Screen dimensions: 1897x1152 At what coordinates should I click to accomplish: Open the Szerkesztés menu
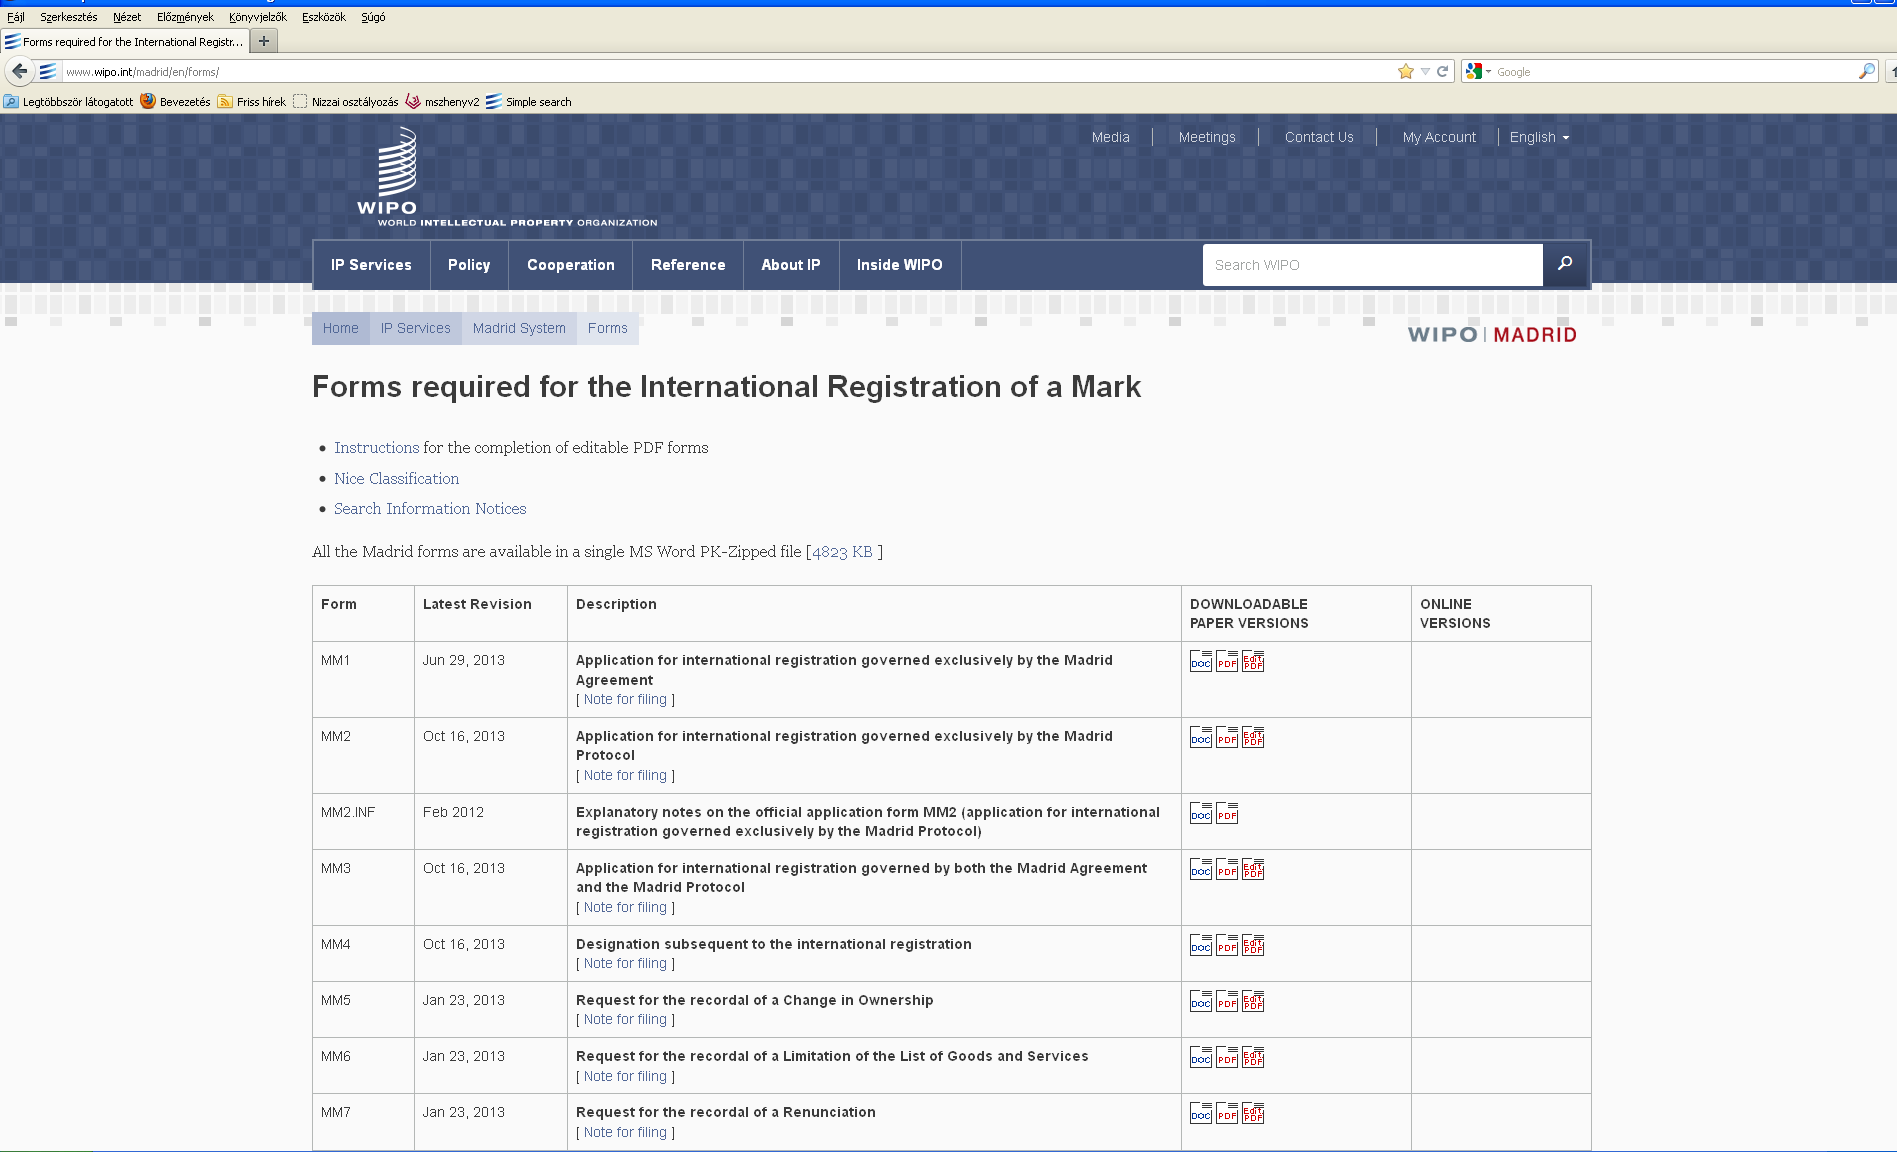68,17
